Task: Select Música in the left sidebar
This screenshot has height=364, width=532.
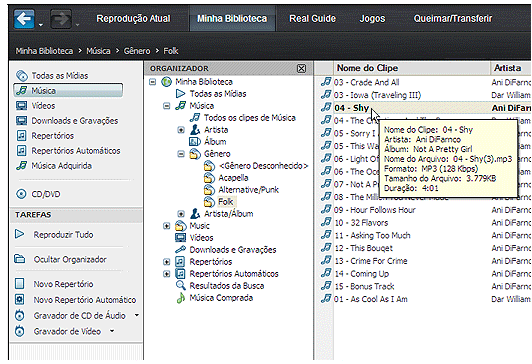Action: click(68, 91)
